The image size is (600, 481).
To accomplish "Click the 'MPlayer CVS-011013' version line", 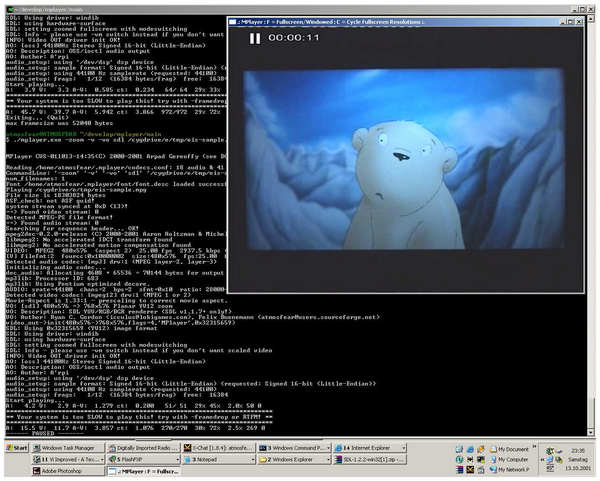I will coord(116,156).
